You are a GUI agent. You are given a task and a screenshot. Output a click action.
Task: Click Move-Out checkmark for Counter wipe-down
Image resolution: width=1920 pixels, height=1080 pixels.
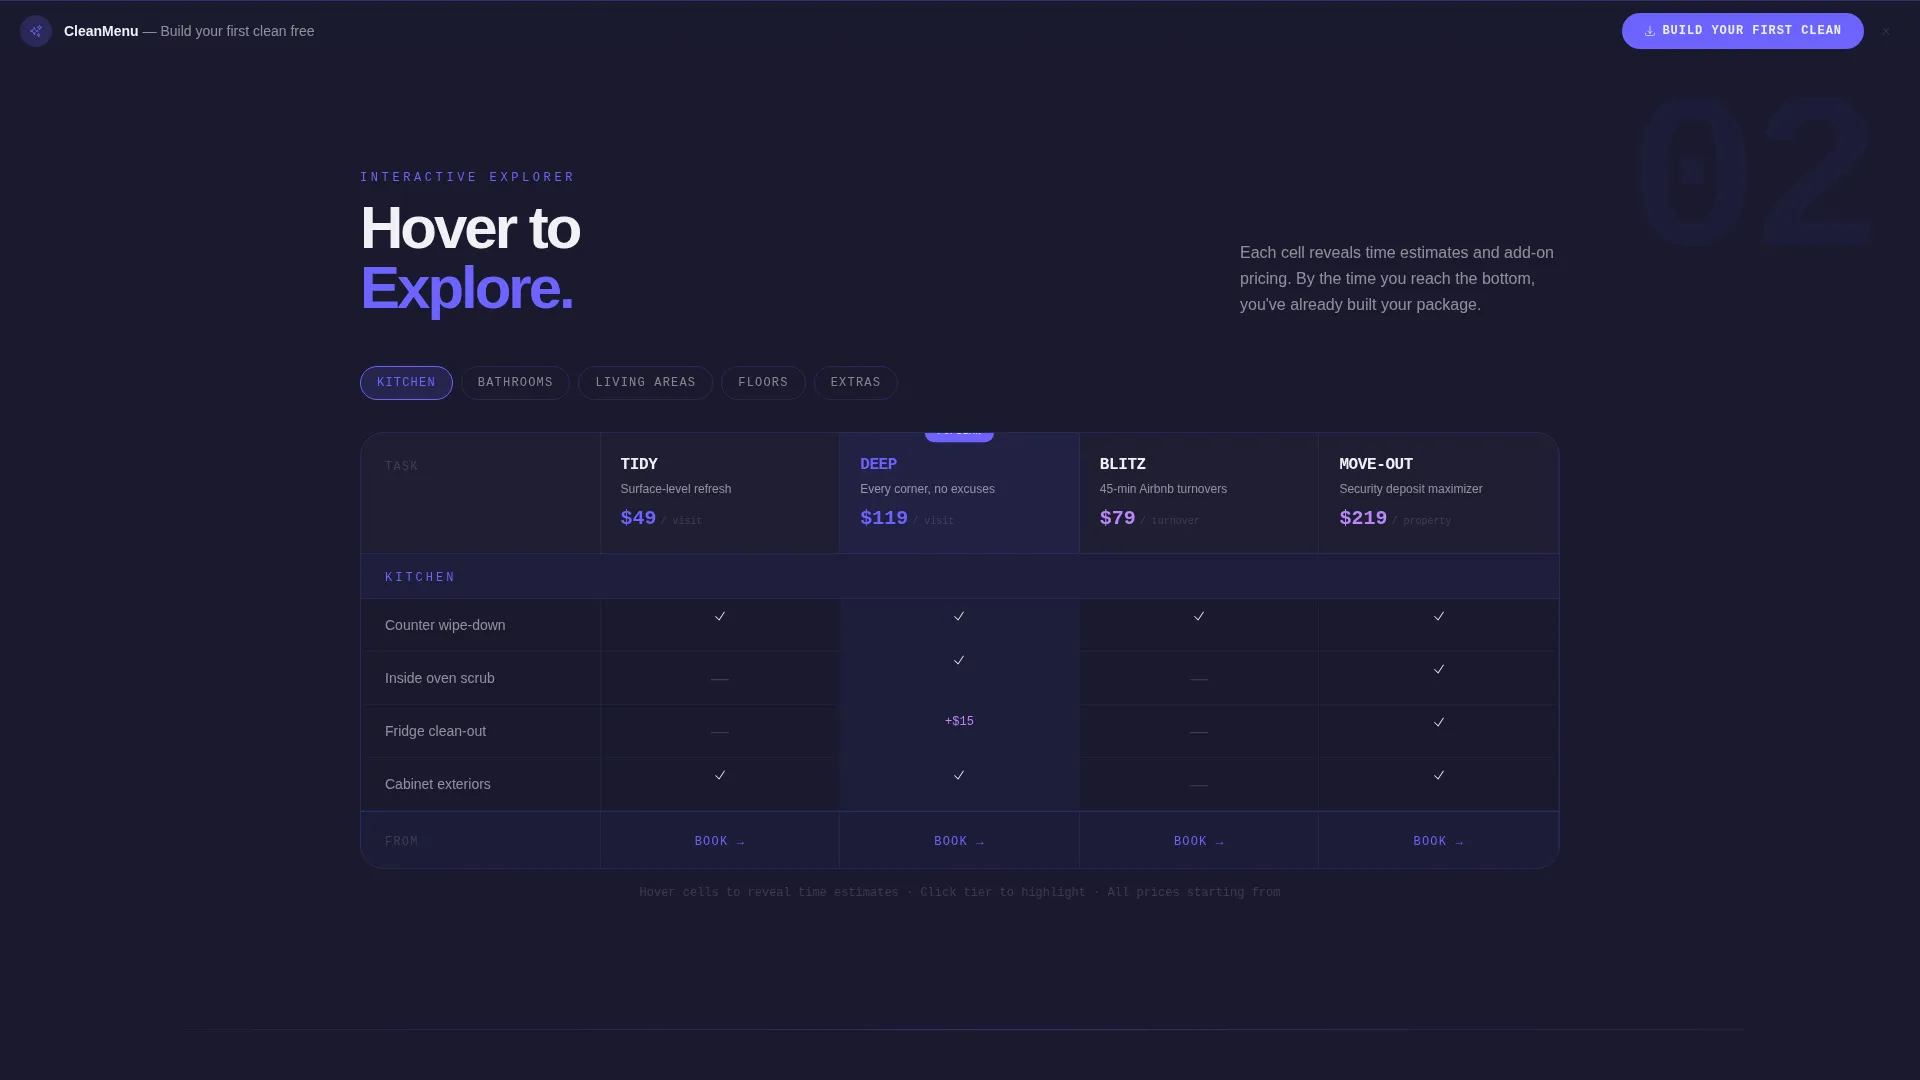click(x=1439, y=617)
